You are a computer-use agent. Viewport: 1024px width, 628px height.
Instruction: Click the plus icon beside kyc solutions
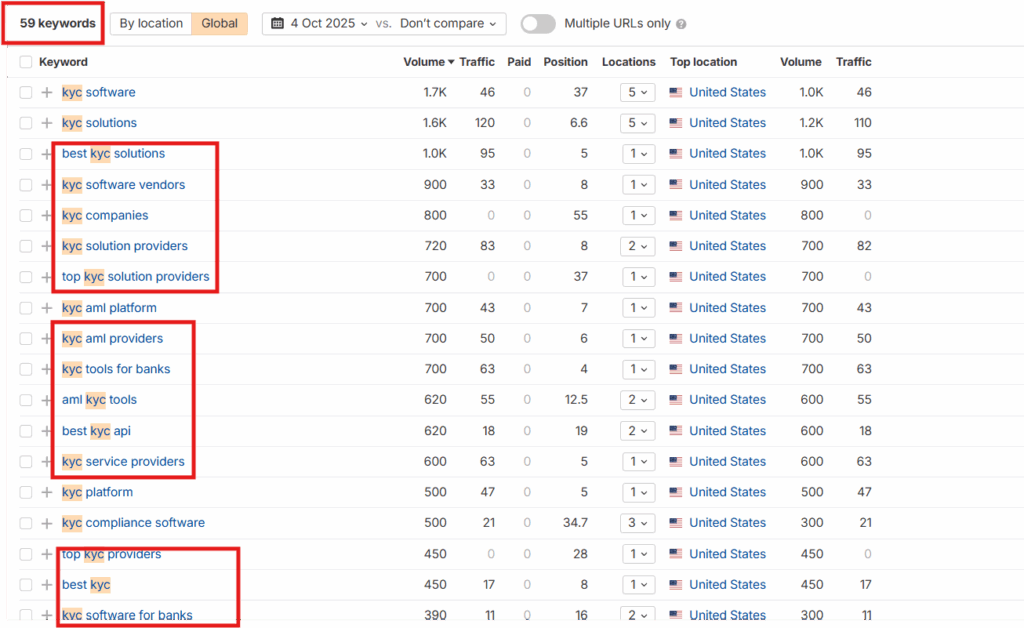point(47,123)
